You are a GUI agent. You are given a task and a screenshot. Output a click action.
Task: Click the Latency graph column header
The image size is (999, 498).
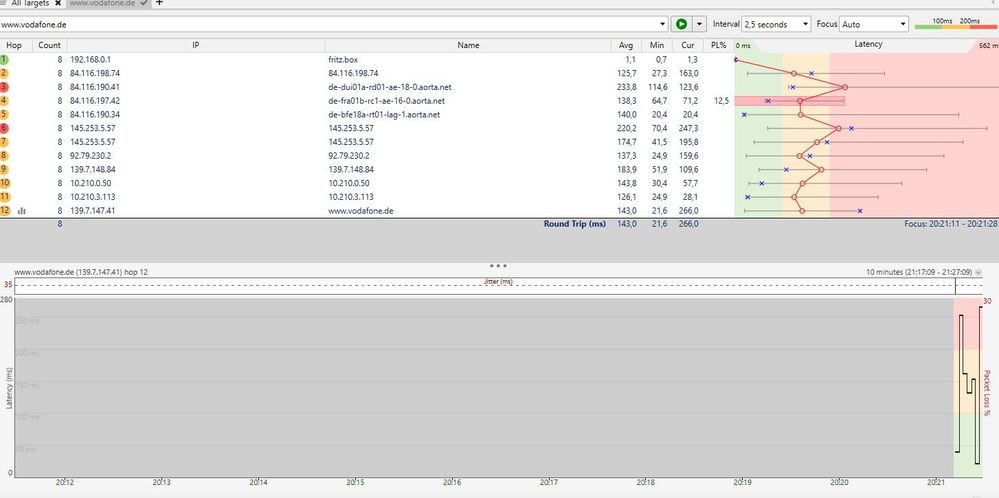pos(868,45)
